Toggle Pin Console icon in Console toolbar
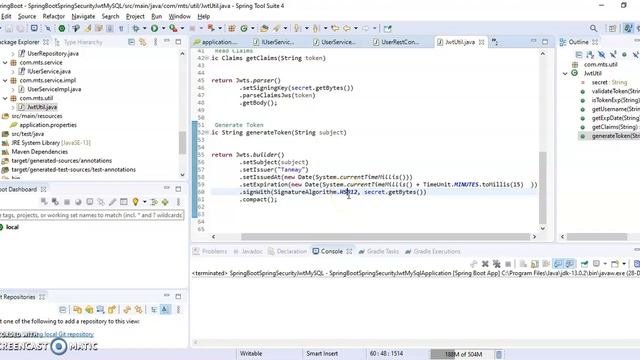This screenshot has height=360, width=640. [584, 264]
